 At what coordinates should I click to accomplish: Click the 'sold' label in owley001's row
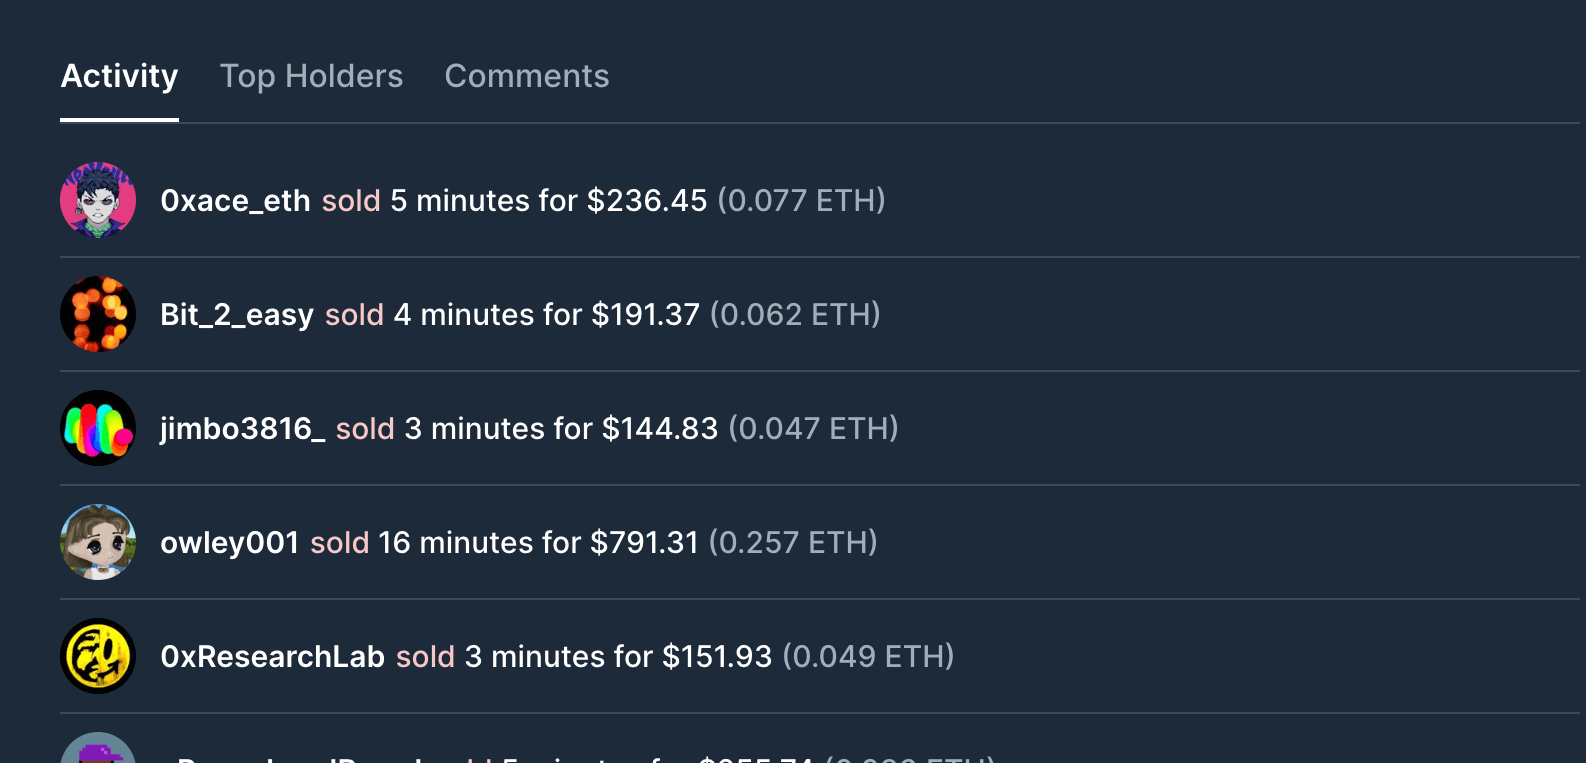340,543
